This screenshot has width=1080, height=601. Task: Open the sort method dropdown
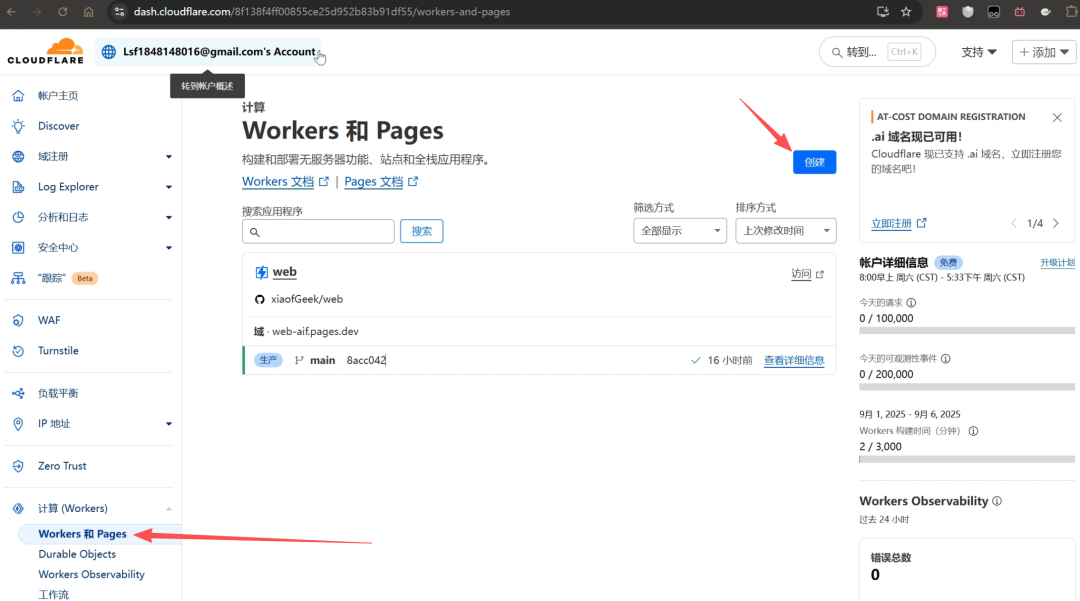786,231
